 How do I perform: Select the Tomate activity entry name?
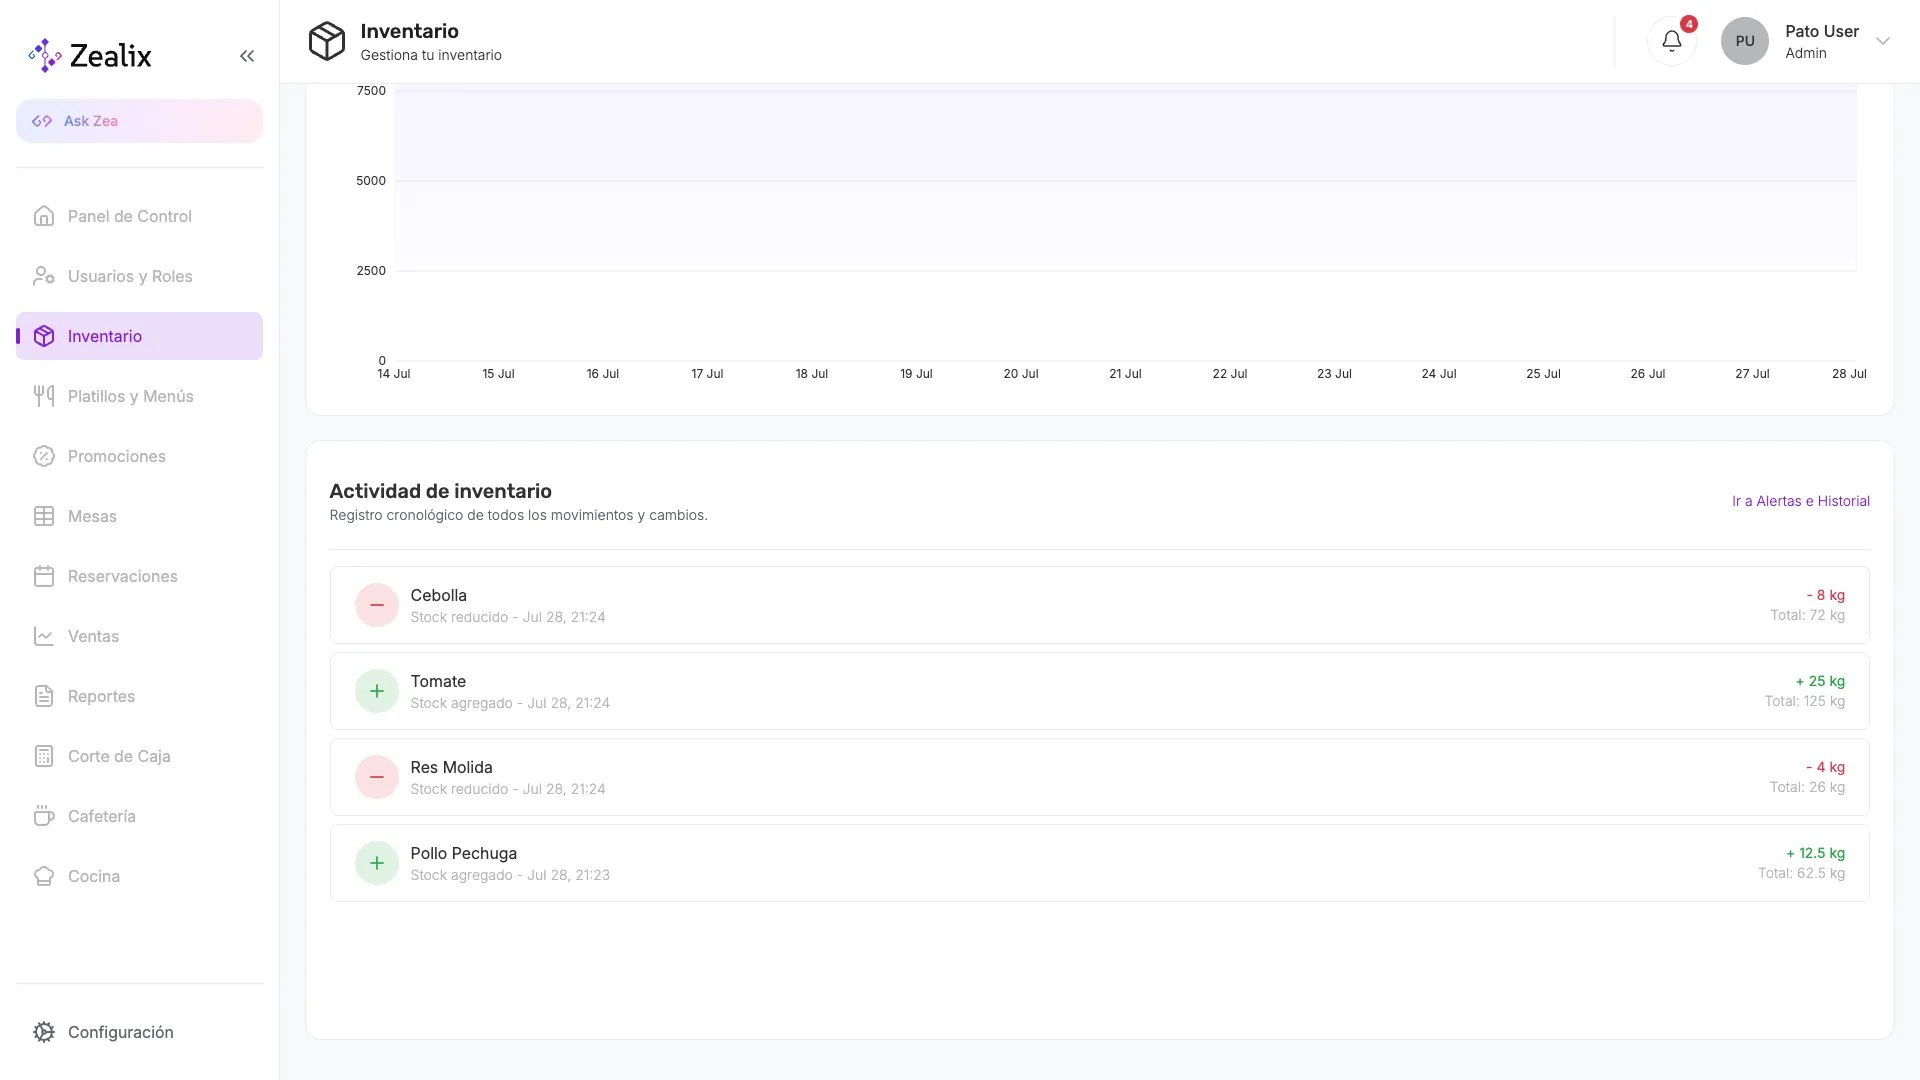[x=438, y=681]
